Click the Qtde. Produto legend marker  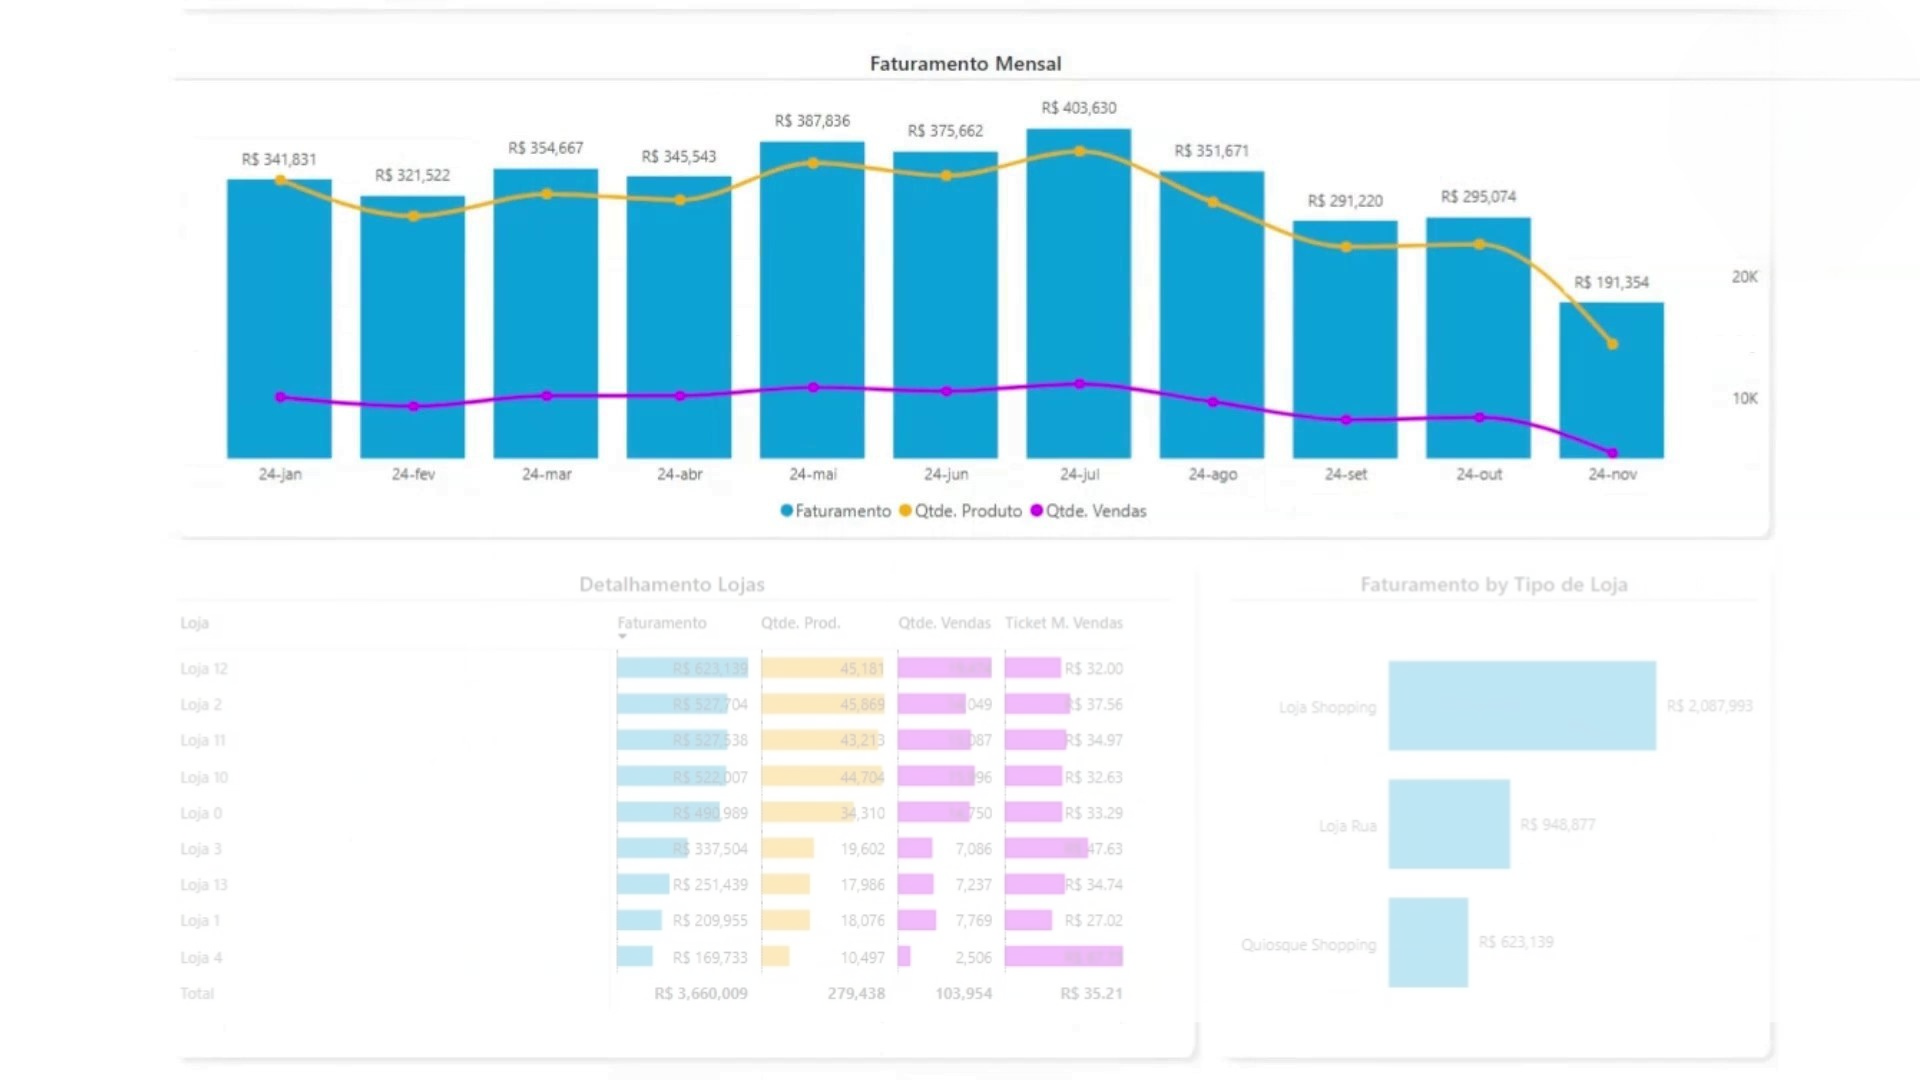905,511
